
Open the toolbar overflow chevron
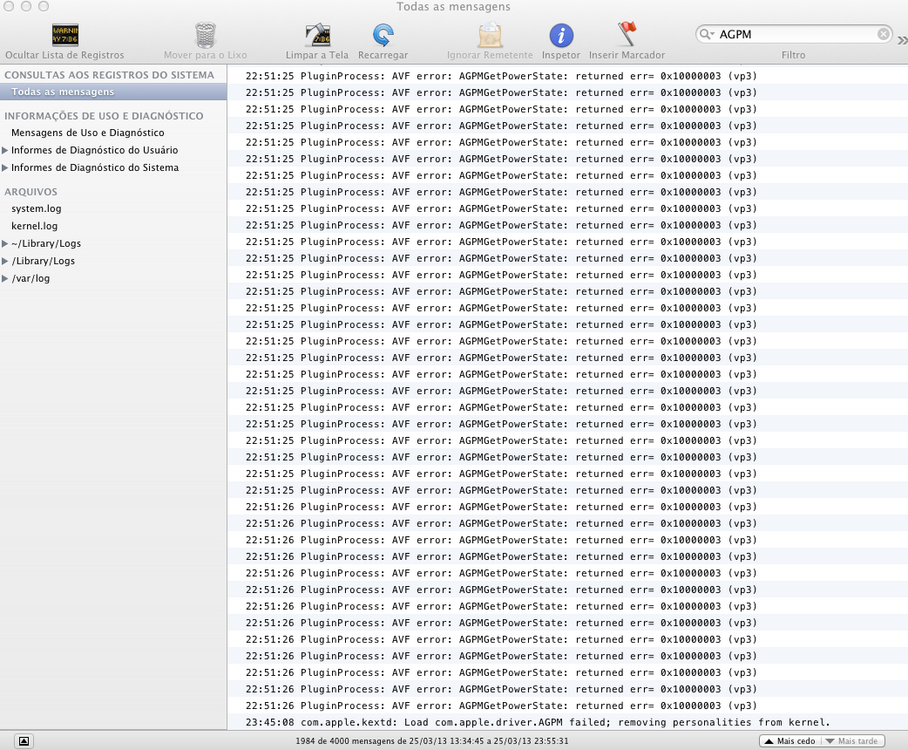tap(902, 41)
